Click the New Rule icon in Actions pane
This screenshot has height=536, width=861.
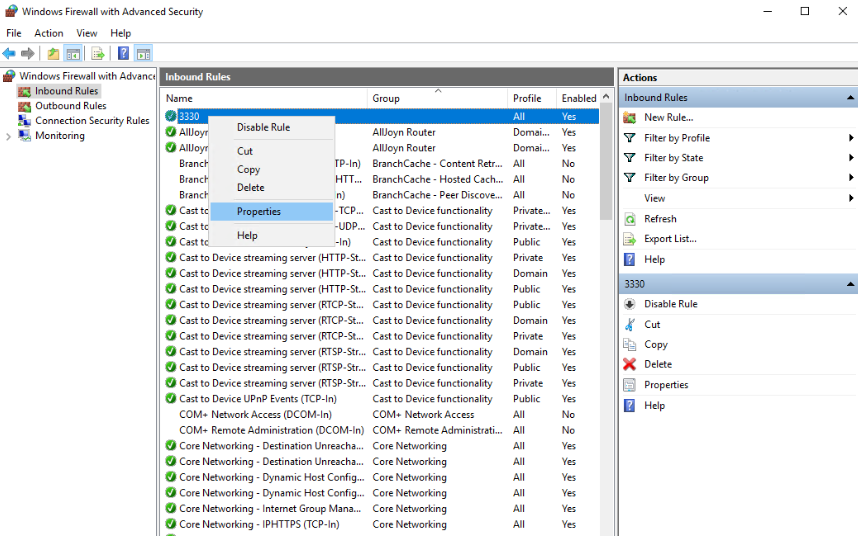[630, 118]
